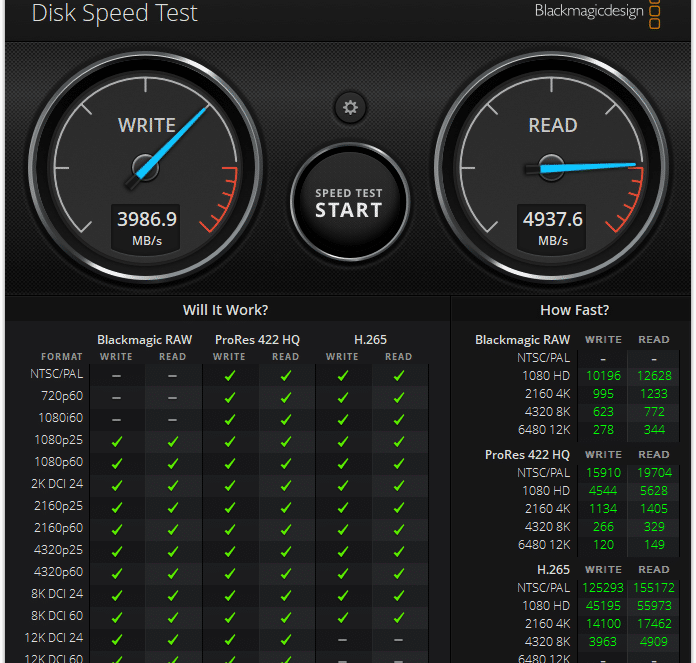Screen dimensions: 696x663
Task: Click the 623 write value for 4320 8K
Action: pyautogui.click(x=603, y=412)
